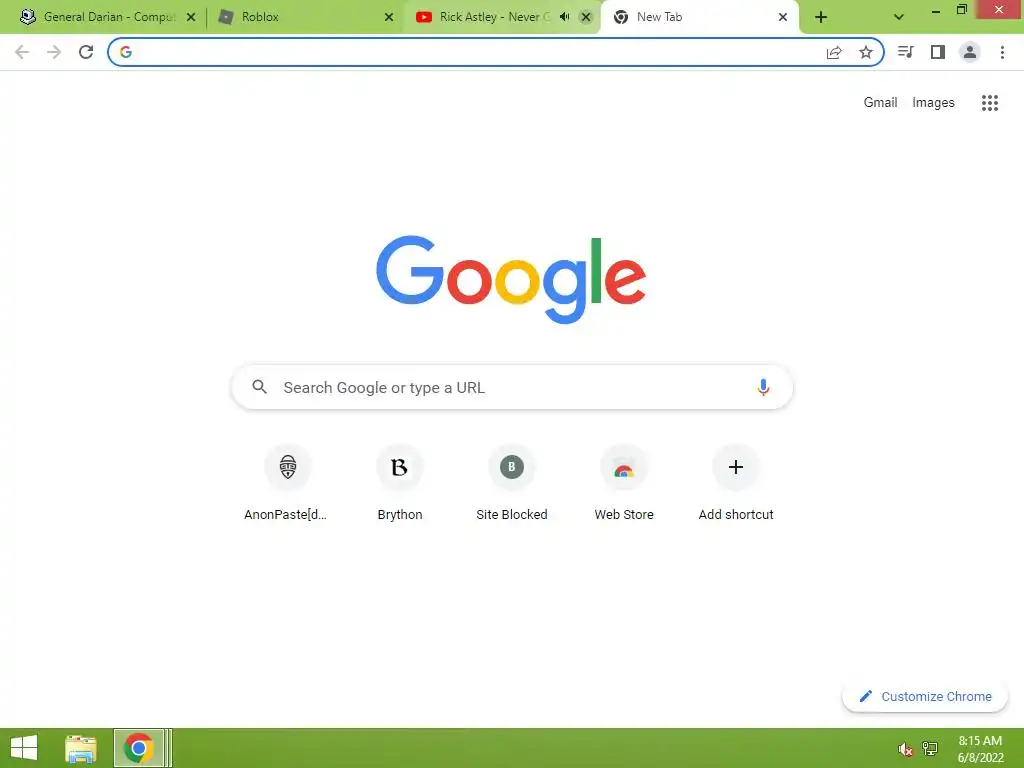Expand the tab search chevron
Viewport: 1024px width, 768px height.
point(899,18)
